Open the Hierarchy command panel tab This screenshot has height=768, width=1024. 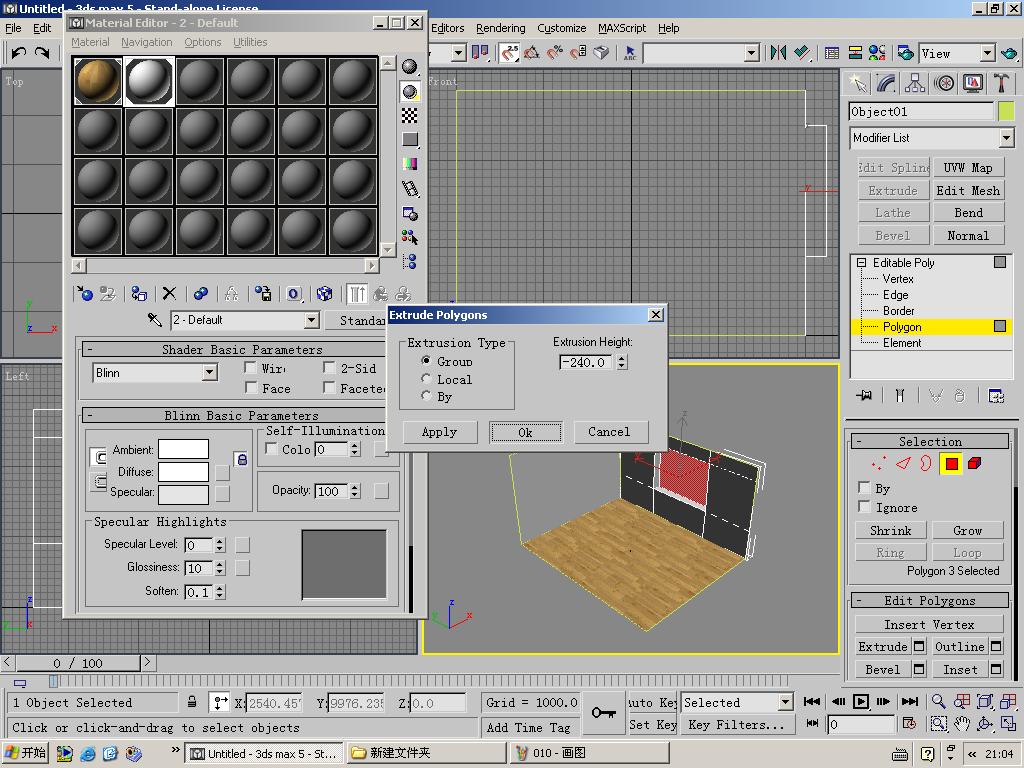point(915,84)
